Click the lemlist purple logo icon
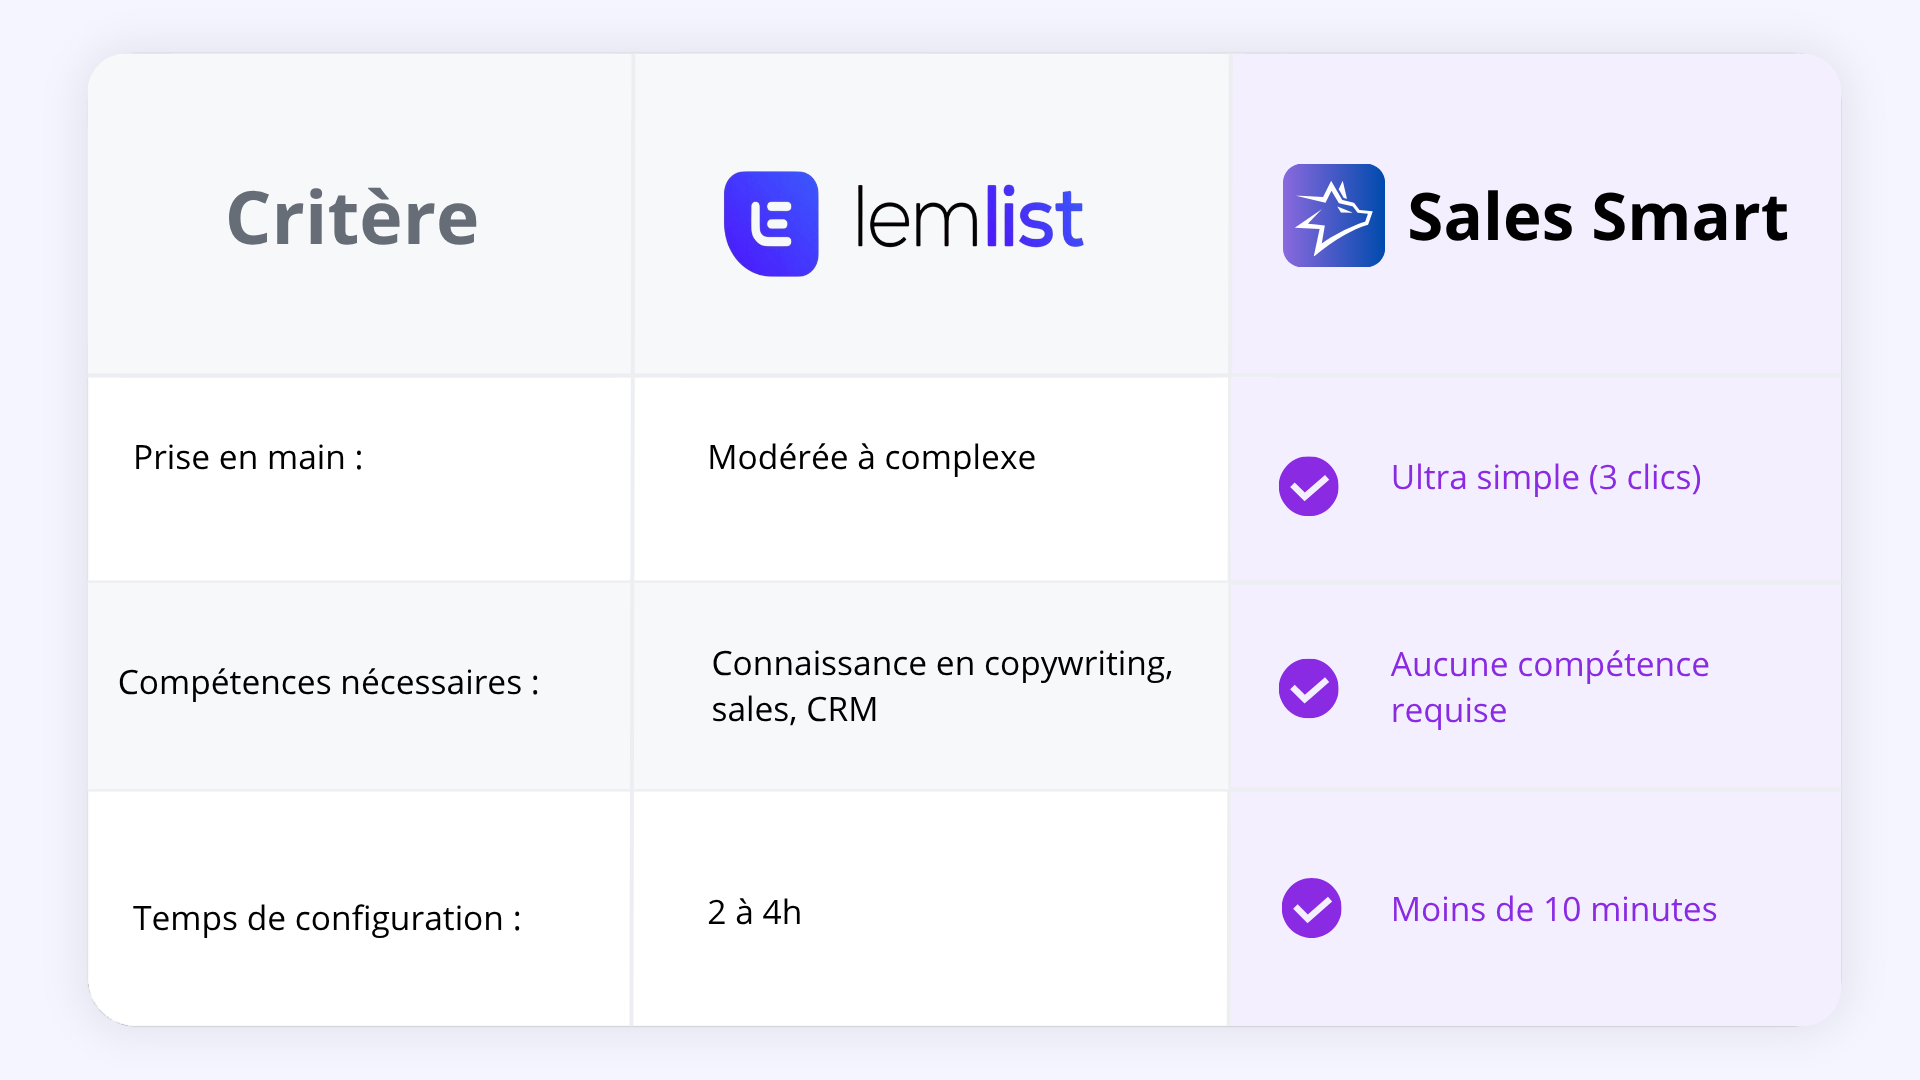 coord(771,223)
